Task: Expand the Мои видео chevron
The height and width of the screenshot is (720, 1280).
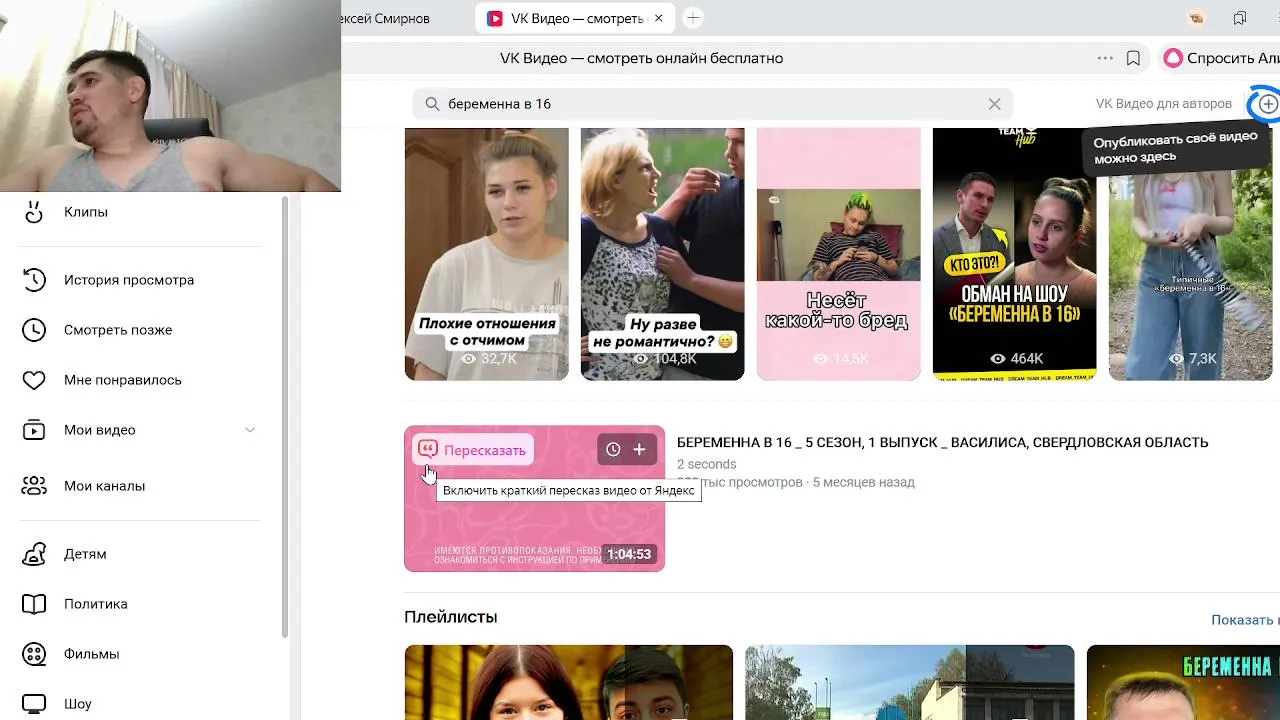Action: tap(250, 430)
